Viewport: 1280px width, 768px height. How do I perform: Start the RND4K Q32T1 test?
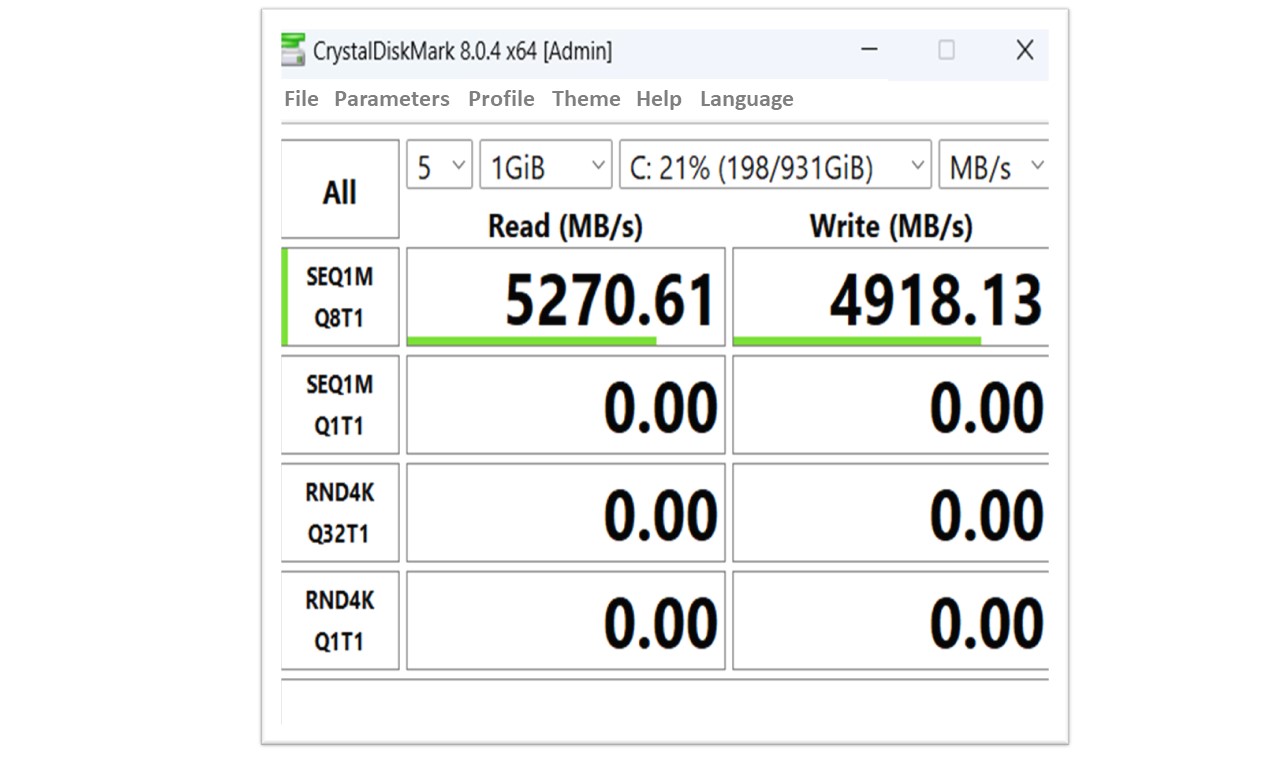pyautogui.click(x=340, y=513)
